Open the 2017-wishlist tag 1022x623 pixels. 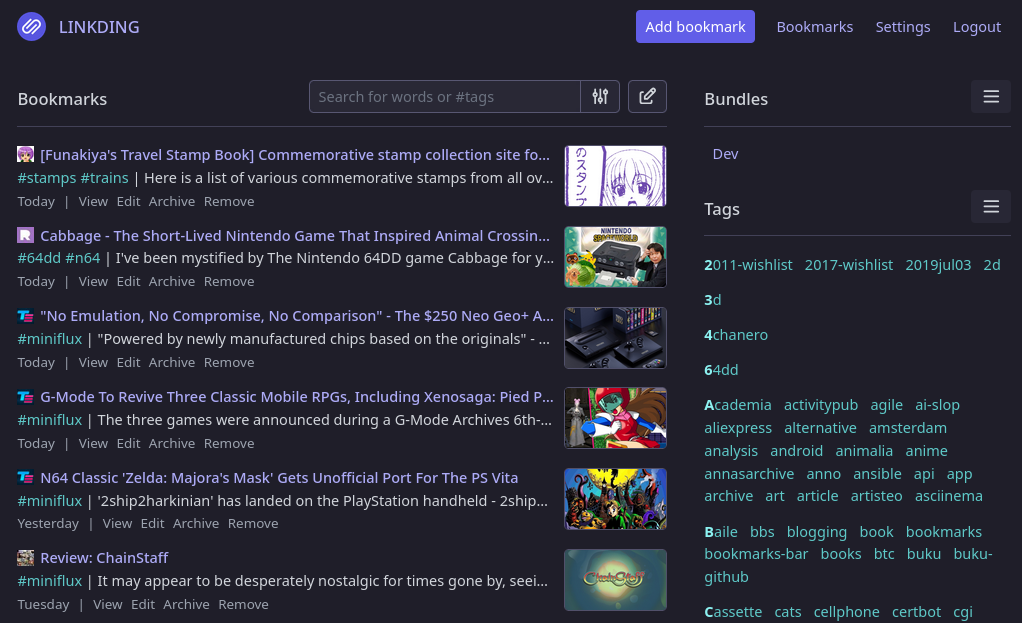849,264
